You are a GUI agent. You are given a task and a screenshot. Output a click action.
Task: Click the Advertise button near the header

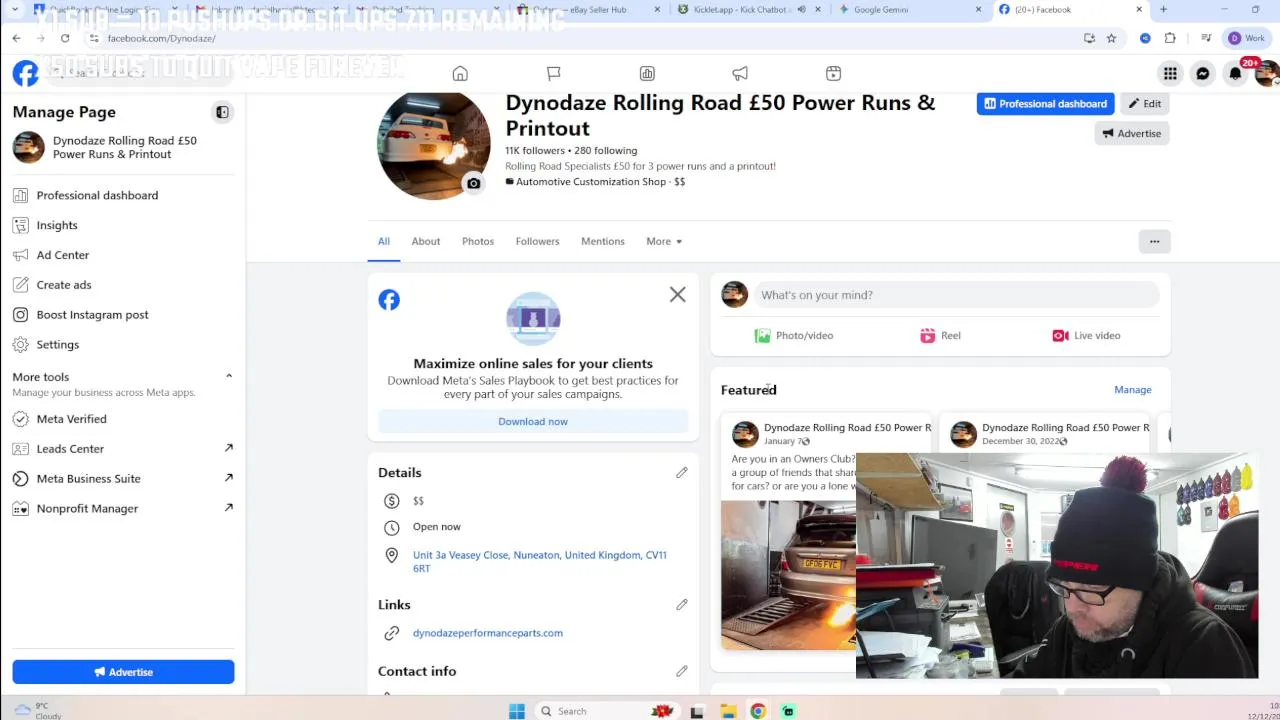[1132, 133]
